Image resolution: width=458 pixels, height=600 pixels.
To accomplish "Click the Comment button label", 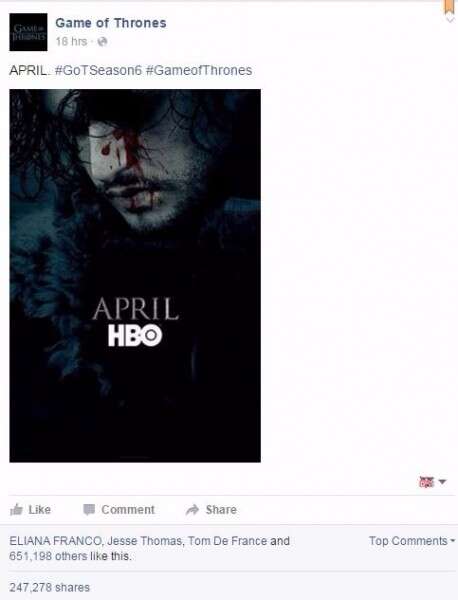I will (128, 510).
